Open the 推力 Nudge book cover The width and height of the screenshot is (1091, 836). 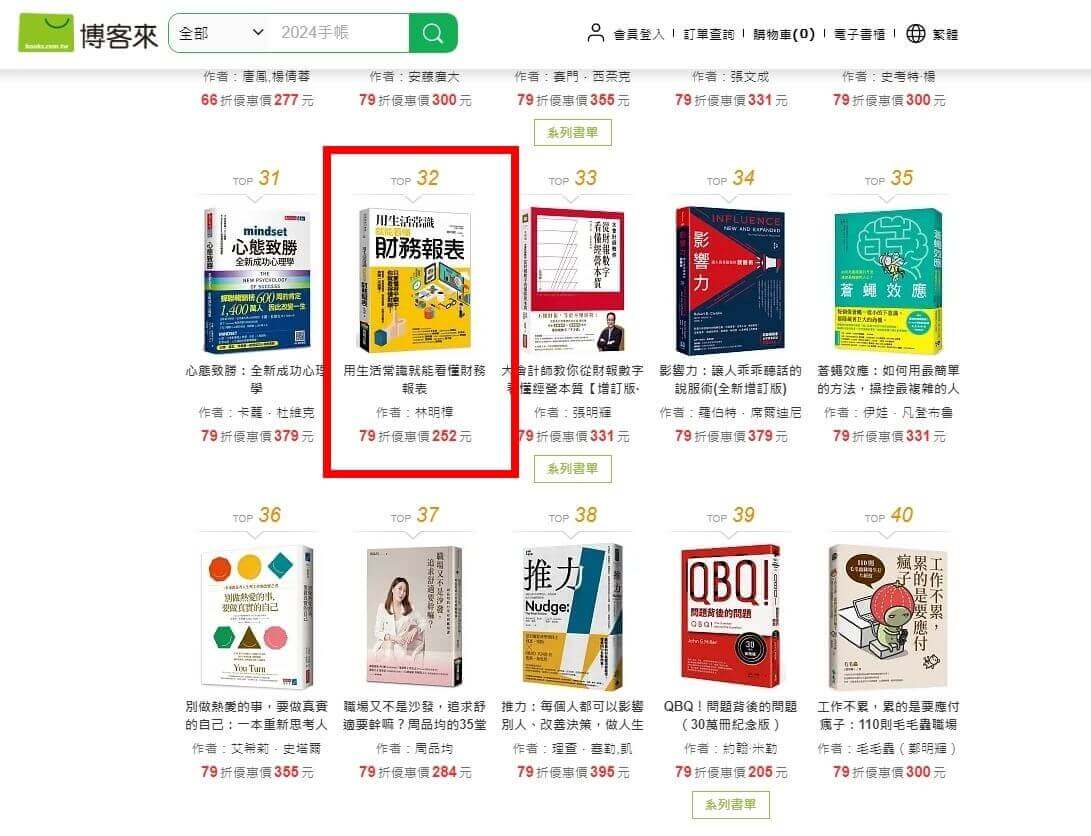[573, 616]
